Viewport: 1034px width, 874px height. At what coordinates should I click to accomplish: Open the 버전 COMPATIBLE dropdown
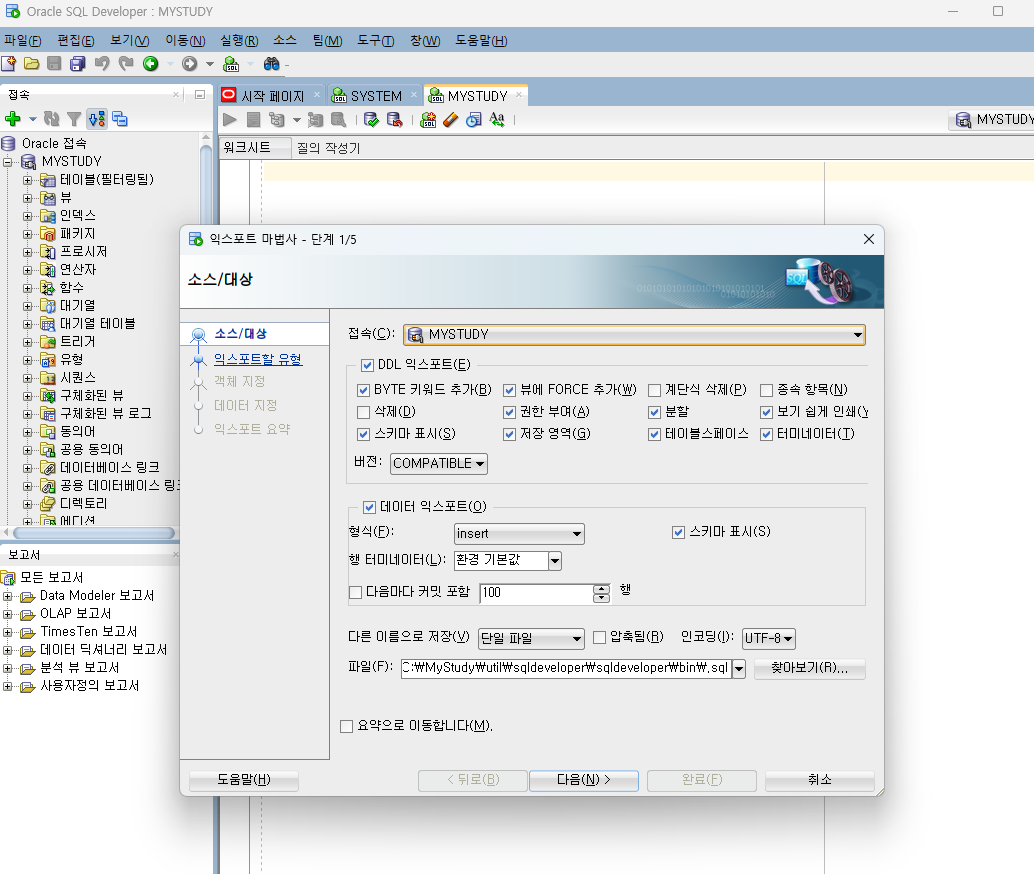pos(439,464)
